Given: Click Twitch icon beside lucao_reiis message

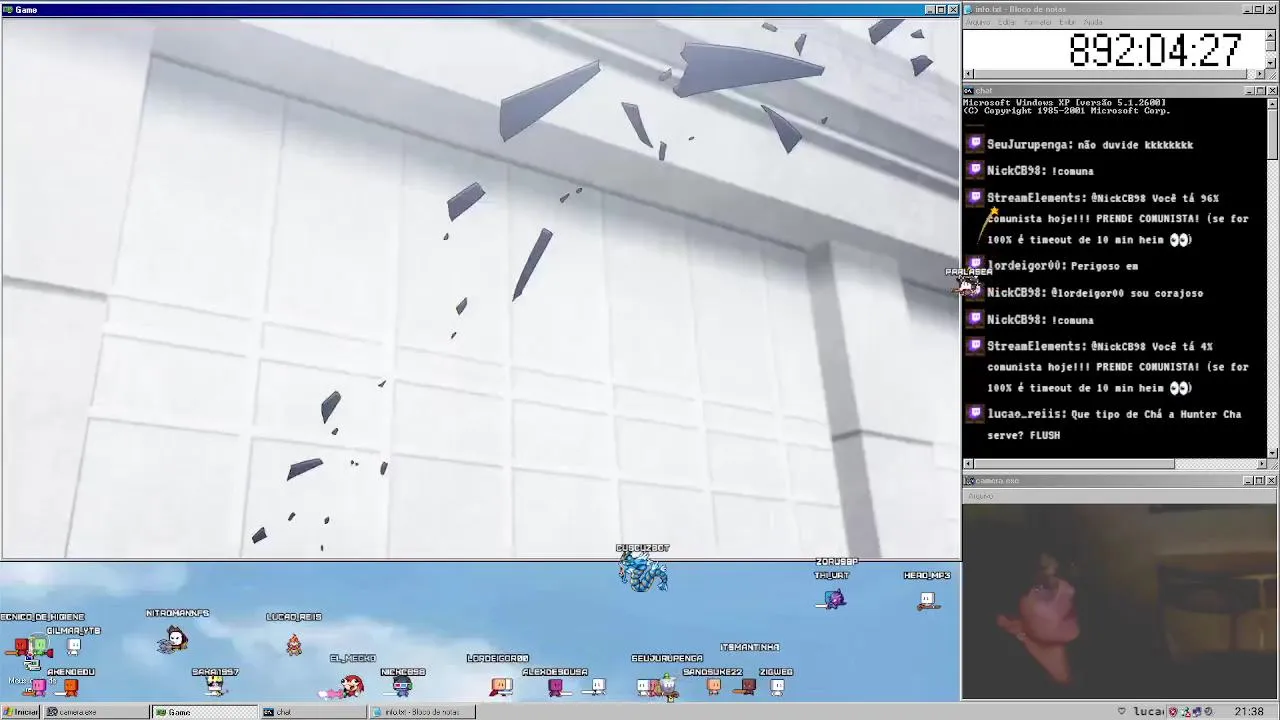Looking at the screenshot, I should pyautogui.click(x=975, y=413).
